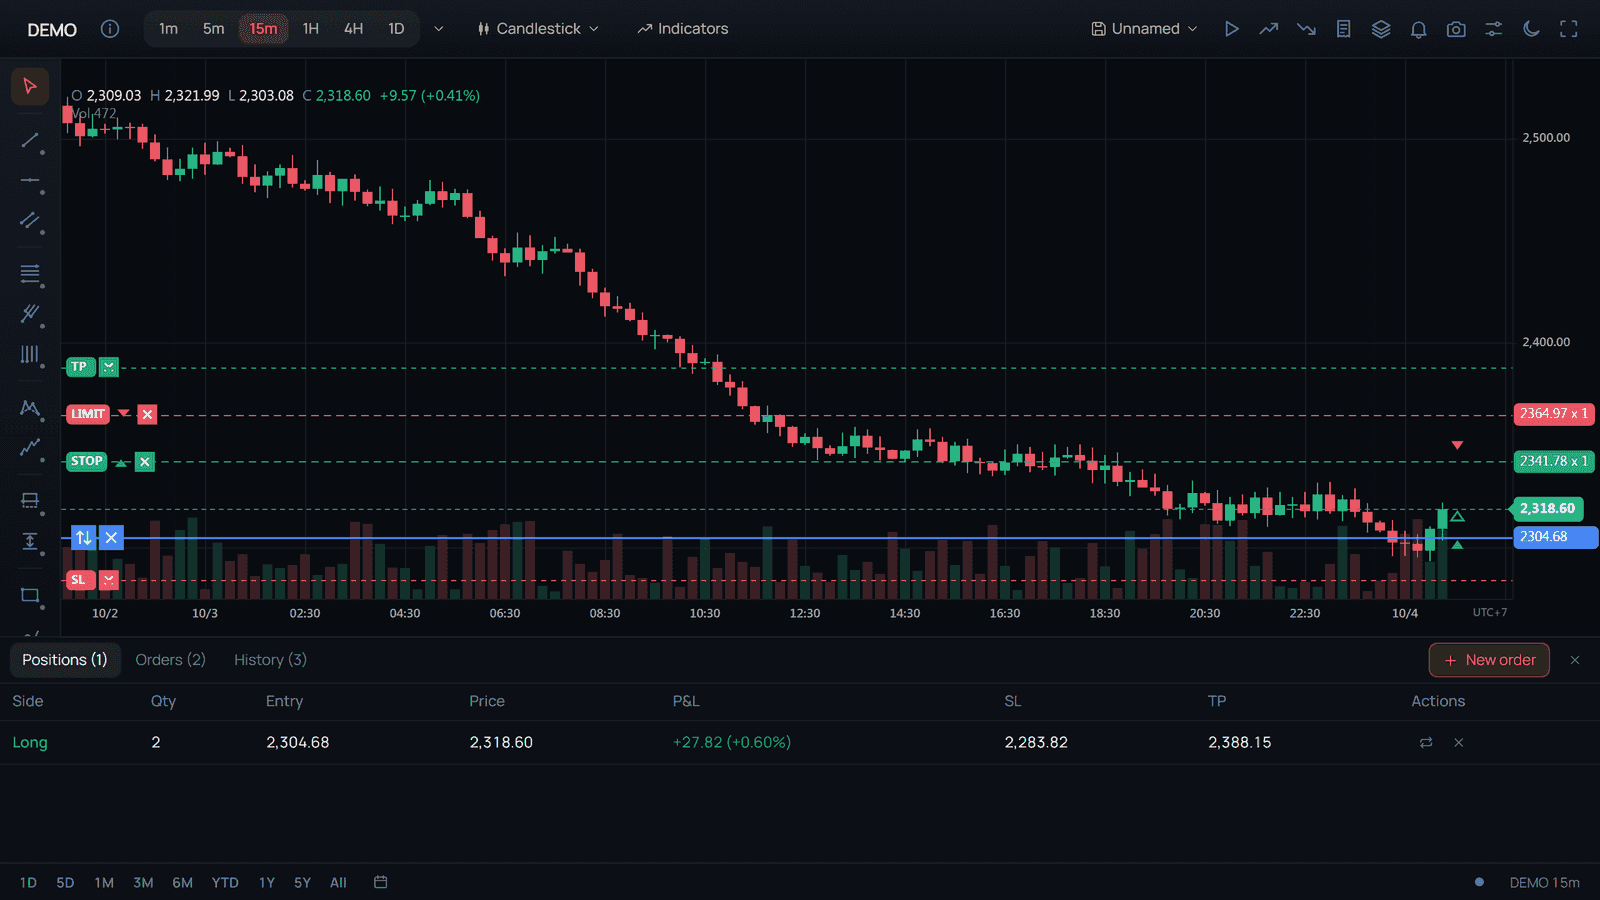Click the New order button
This screenshot has height=900, width=1600.
point(1489,660)
